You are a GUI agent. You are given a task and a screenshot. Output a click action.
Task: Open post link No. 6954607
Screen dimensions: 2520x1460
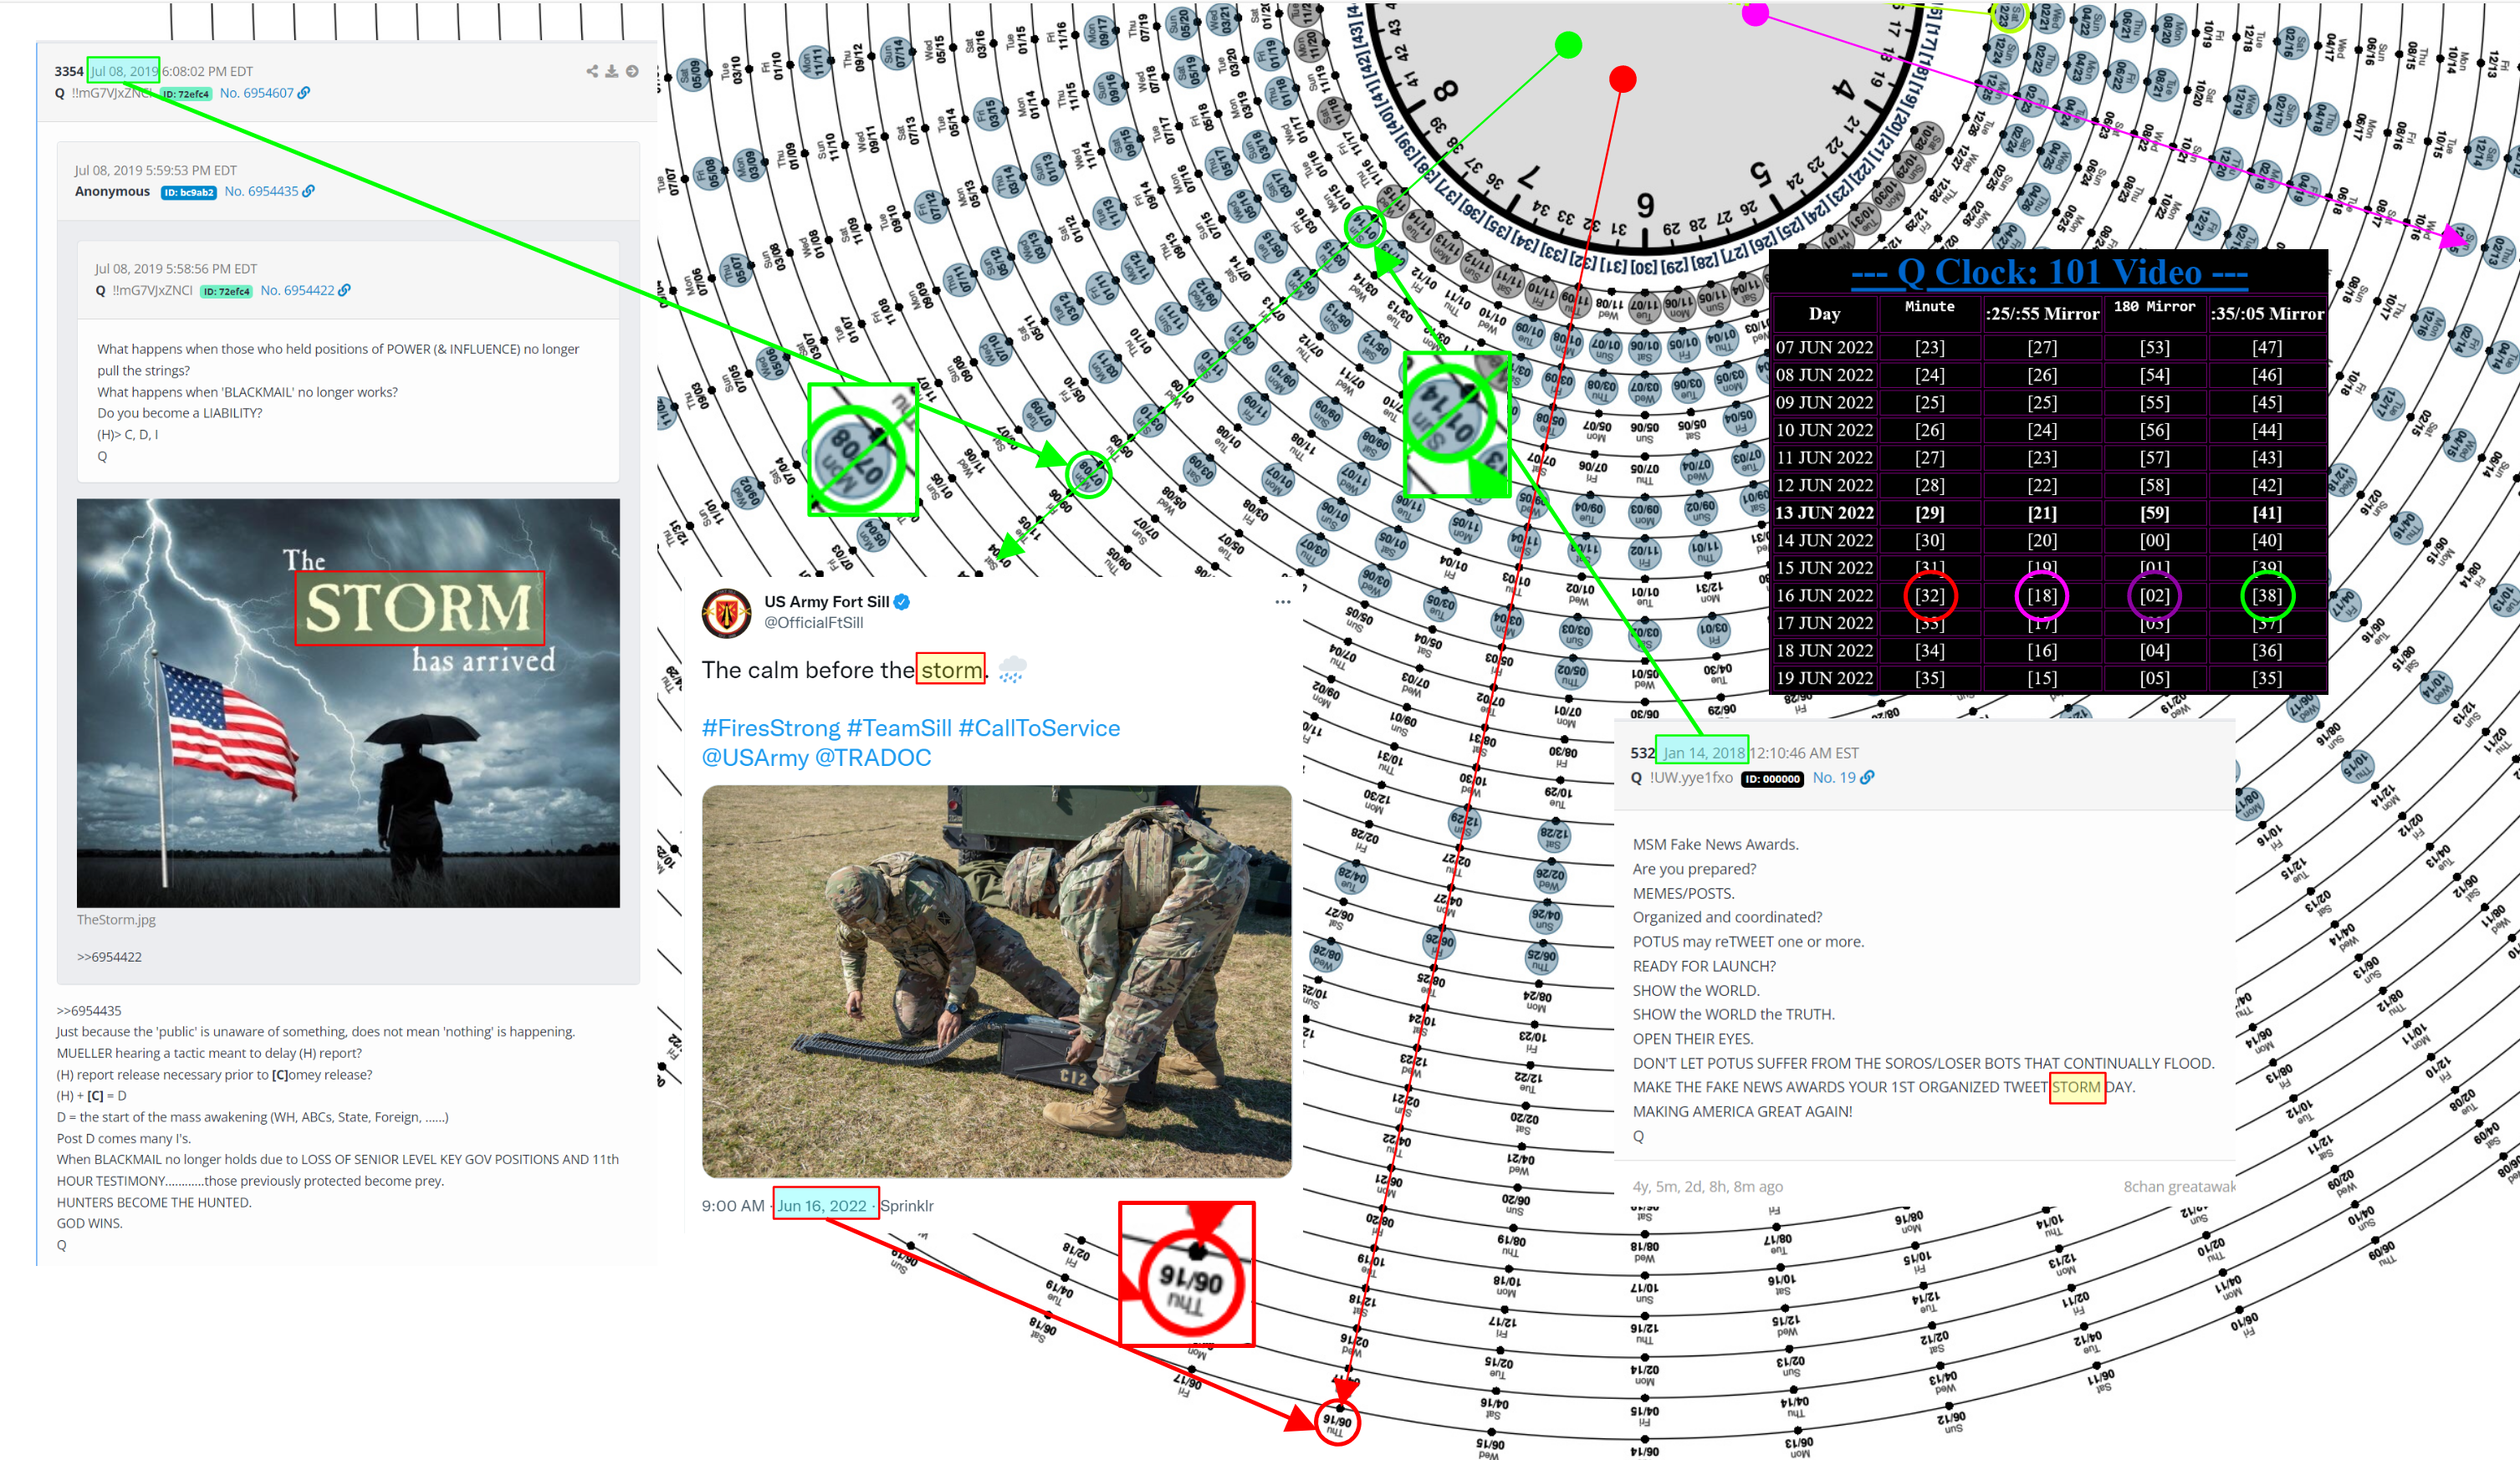coord(257,93)
